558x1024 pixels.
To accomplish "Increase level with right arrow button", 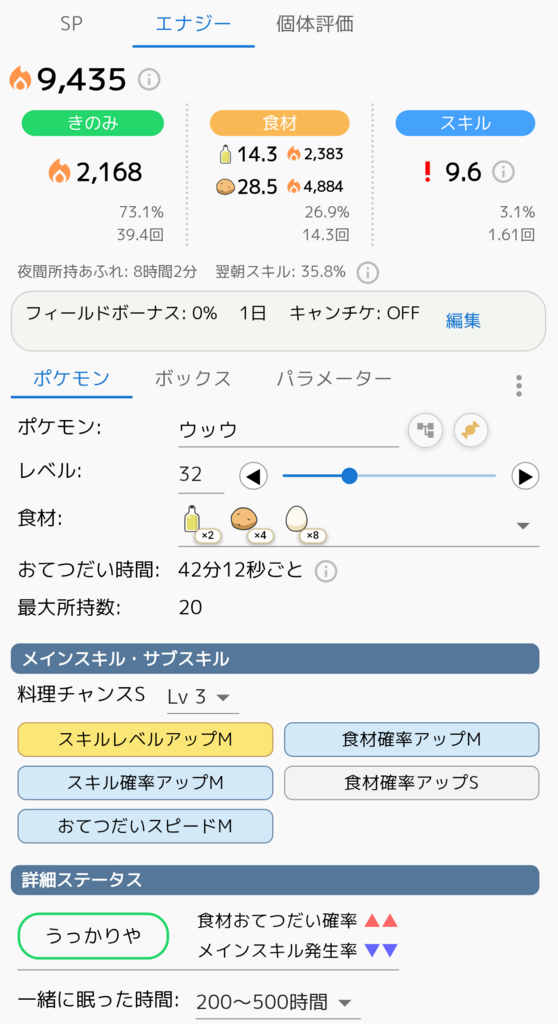I will (x=525, y=476).
